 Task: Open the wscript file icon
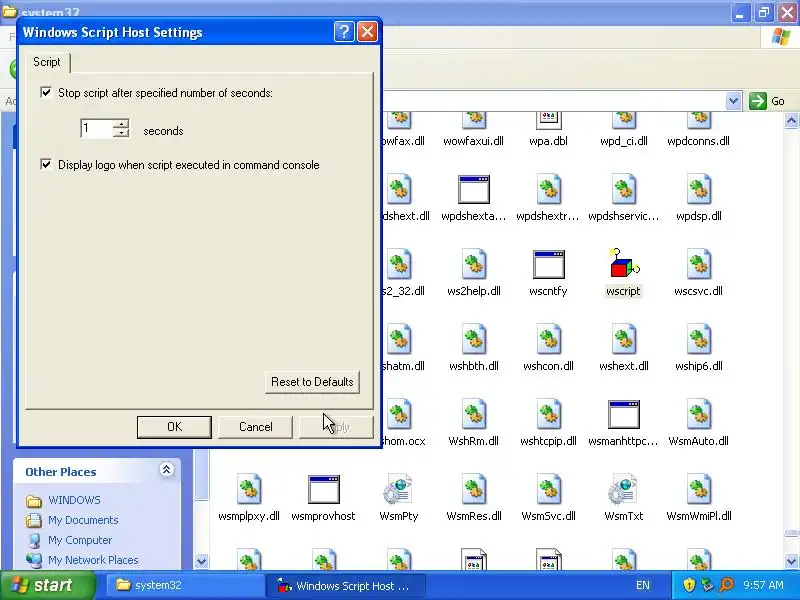tap(623, 263)
